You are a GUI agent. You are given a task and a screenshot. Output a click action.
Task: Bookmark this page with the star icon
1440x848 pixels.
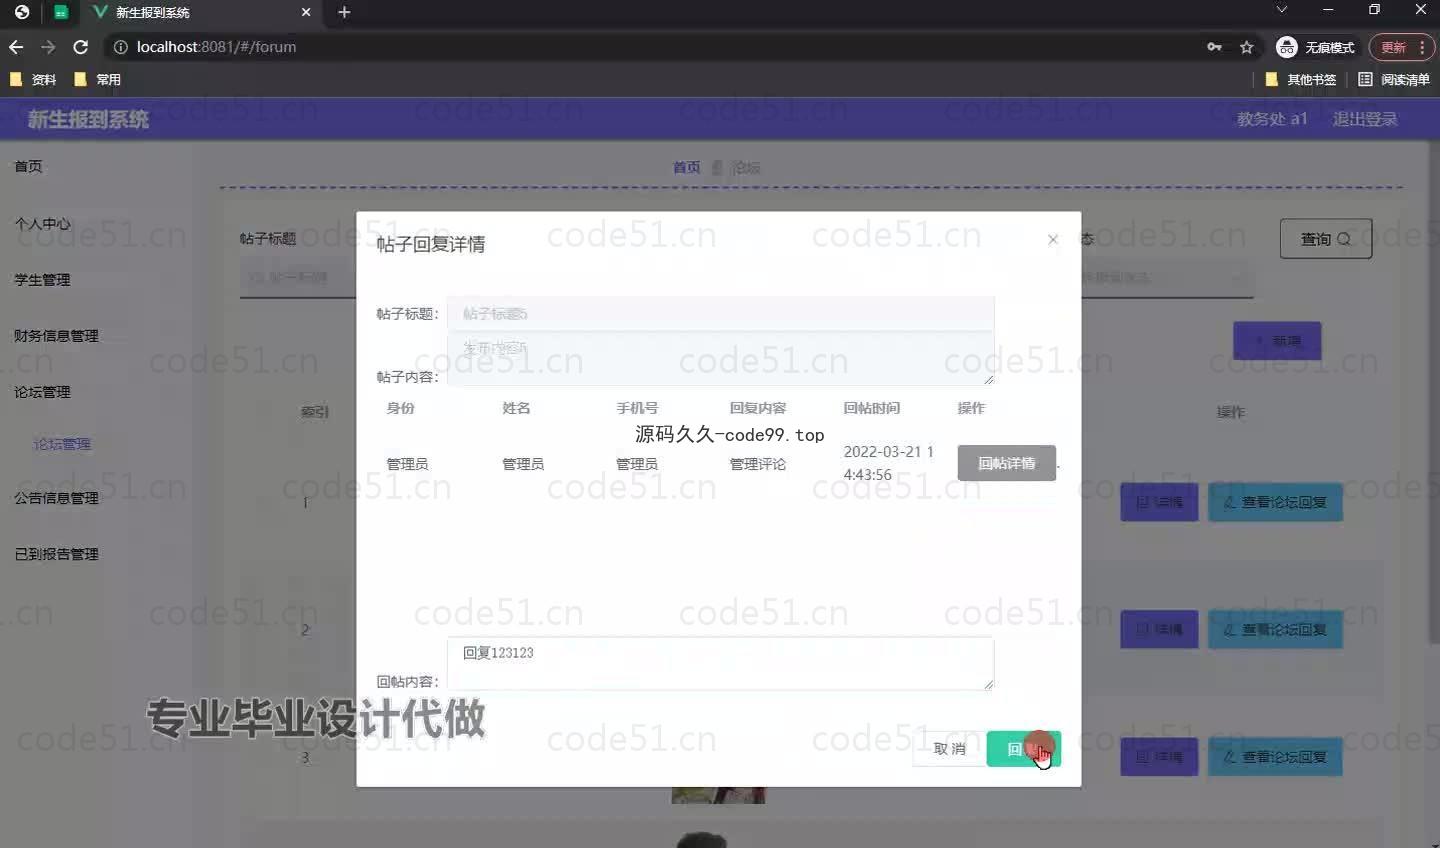click(1246, 47)
